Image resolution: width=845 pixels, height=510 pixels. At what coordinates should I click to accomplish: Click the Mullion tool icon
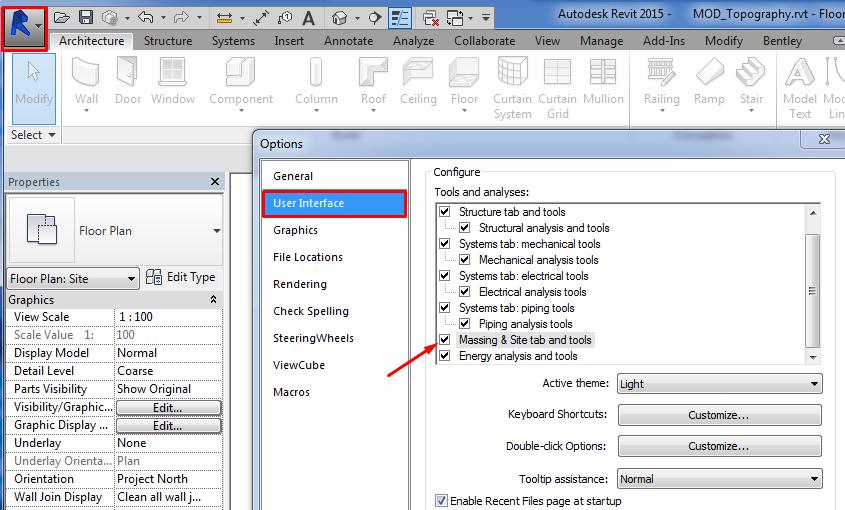tap(603, 72)
